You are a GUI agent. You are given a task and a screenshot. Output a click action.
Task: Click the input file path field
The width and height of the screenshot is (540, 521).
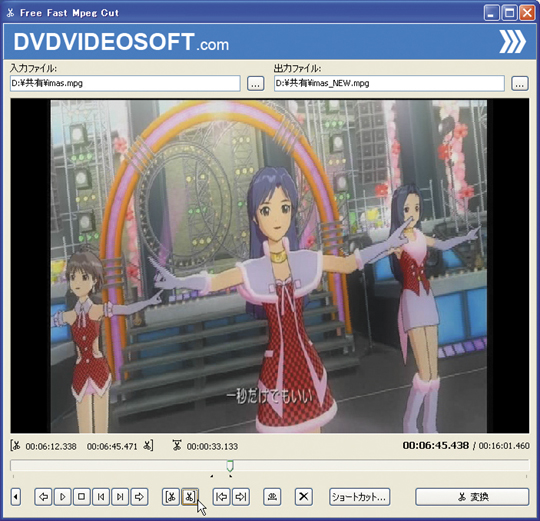pos(125,83)
